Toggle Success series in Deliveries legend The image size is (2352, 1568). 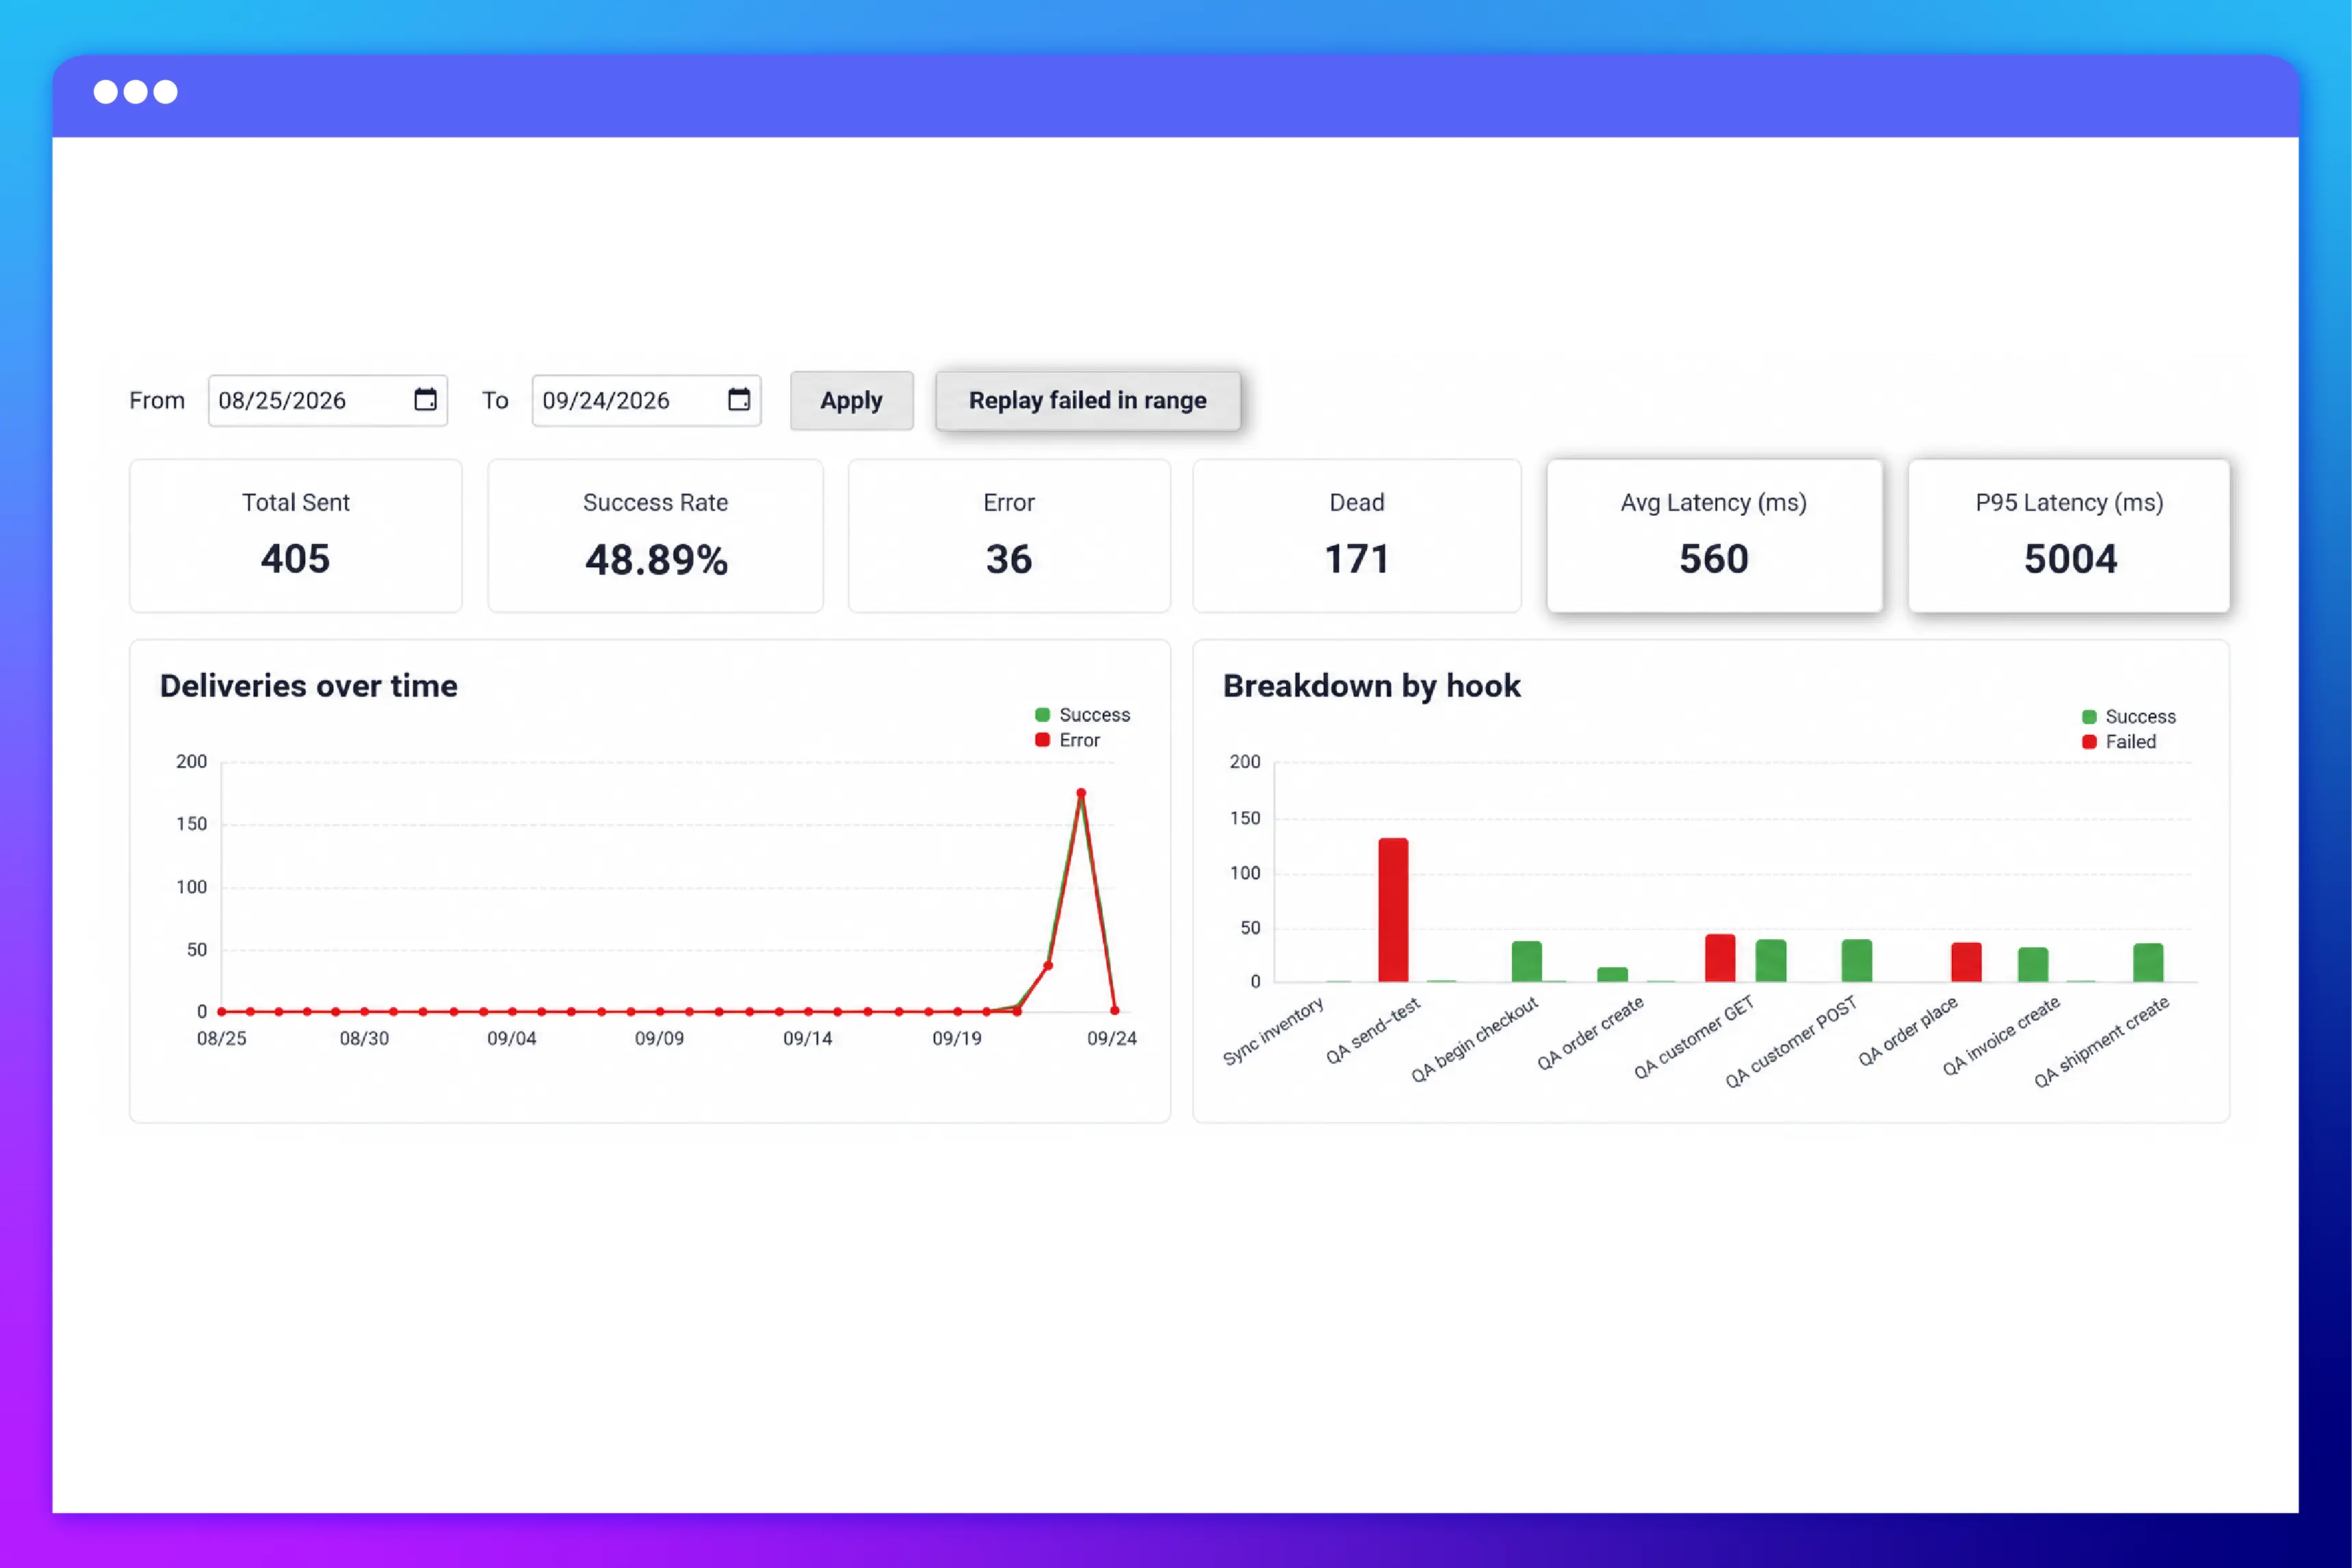click(1082, 715)
